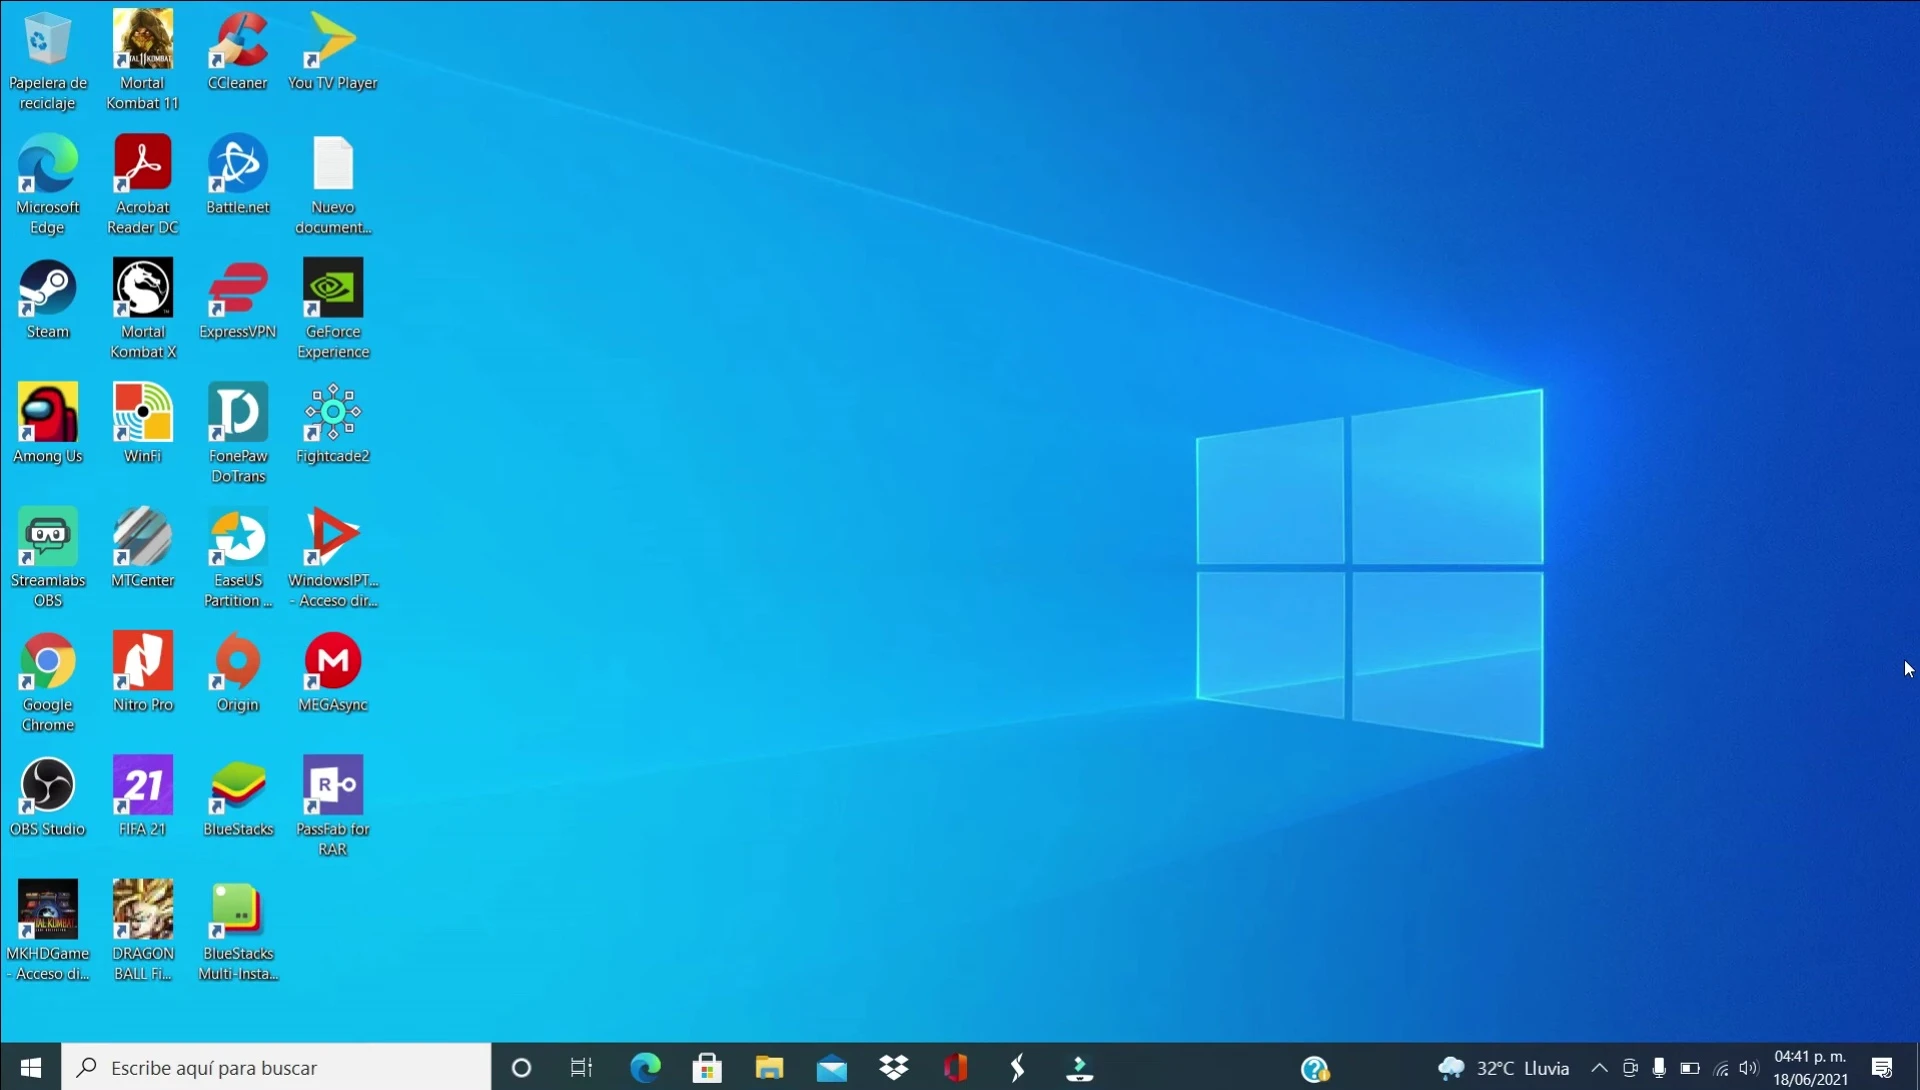Select FonePaw DoTrans shortcut
This screenshot has height=1090, width=1920.
(x=238, y=433)
